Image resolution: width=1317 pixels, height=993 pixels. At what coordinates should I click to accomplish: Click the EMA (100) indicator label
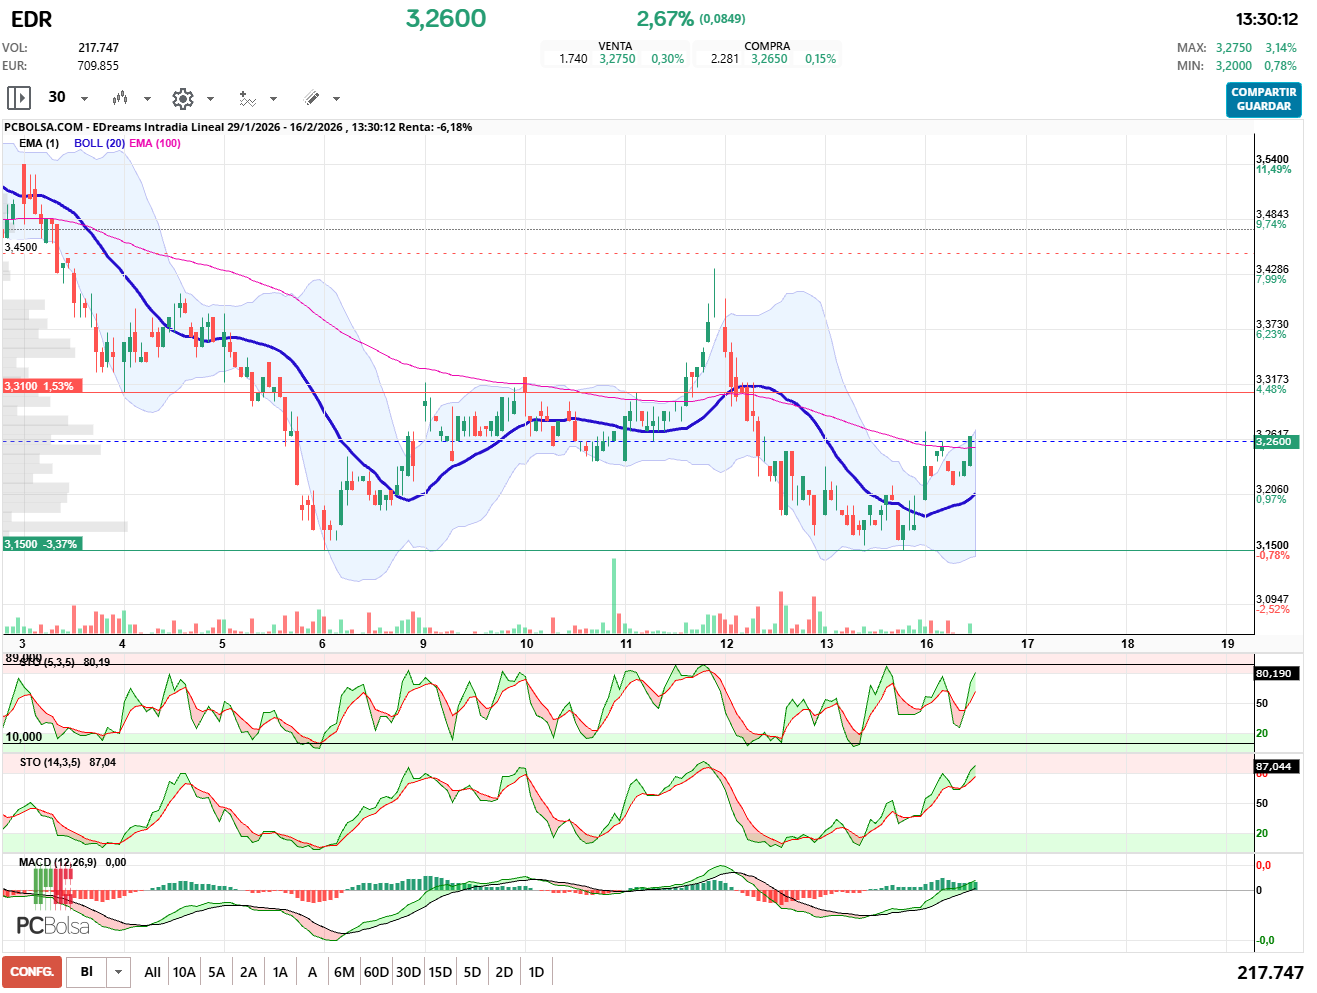coord(155,143)
